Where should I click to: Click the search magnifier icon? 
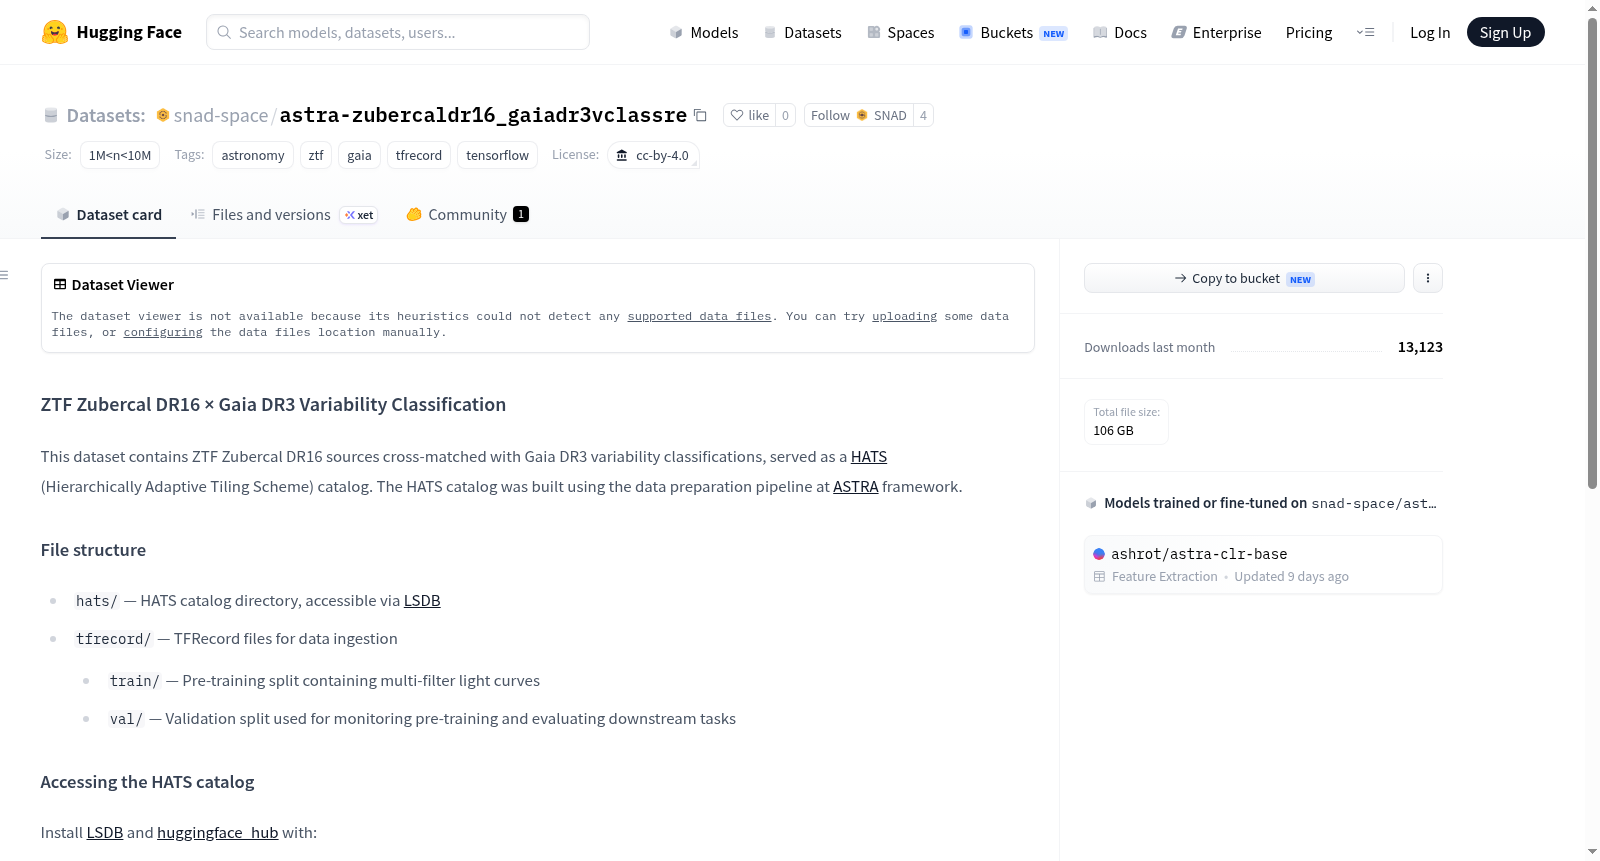224,32
